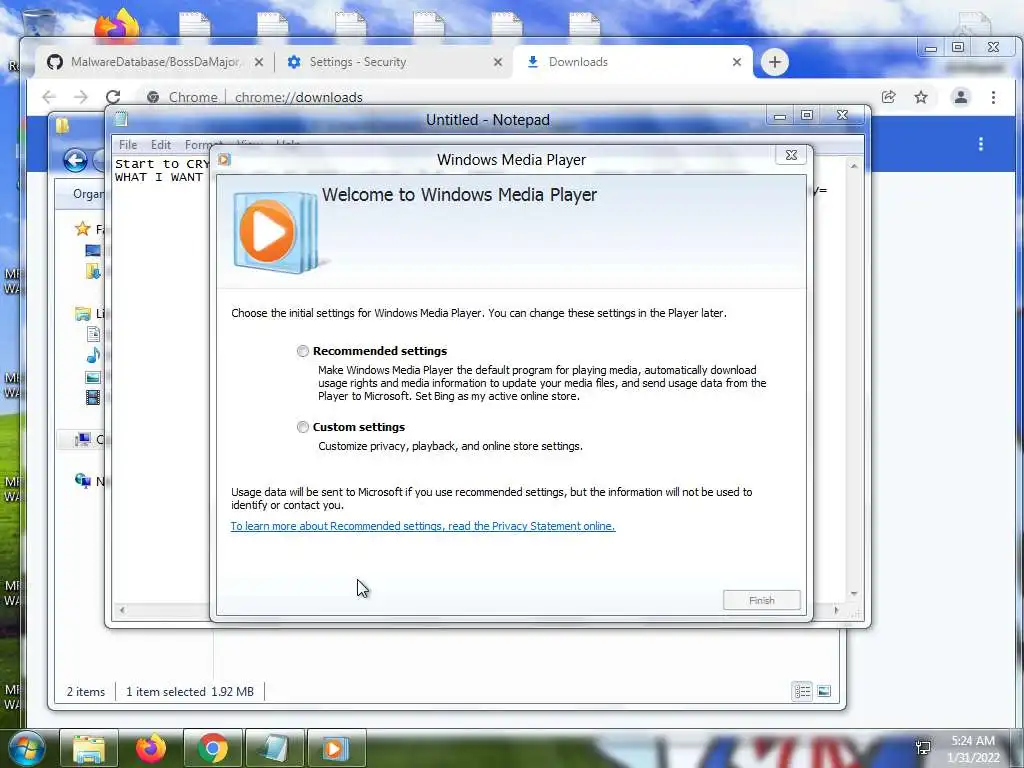The width and height of the screenshot is (1024, 768).
Task: Reload the Chrome page
Action: point(113,97)
